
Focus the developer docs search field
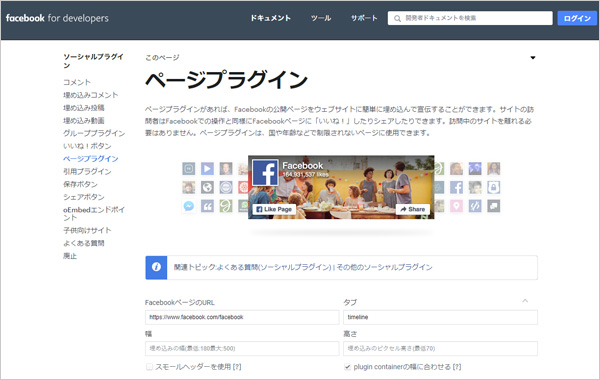tap(470, 18)
